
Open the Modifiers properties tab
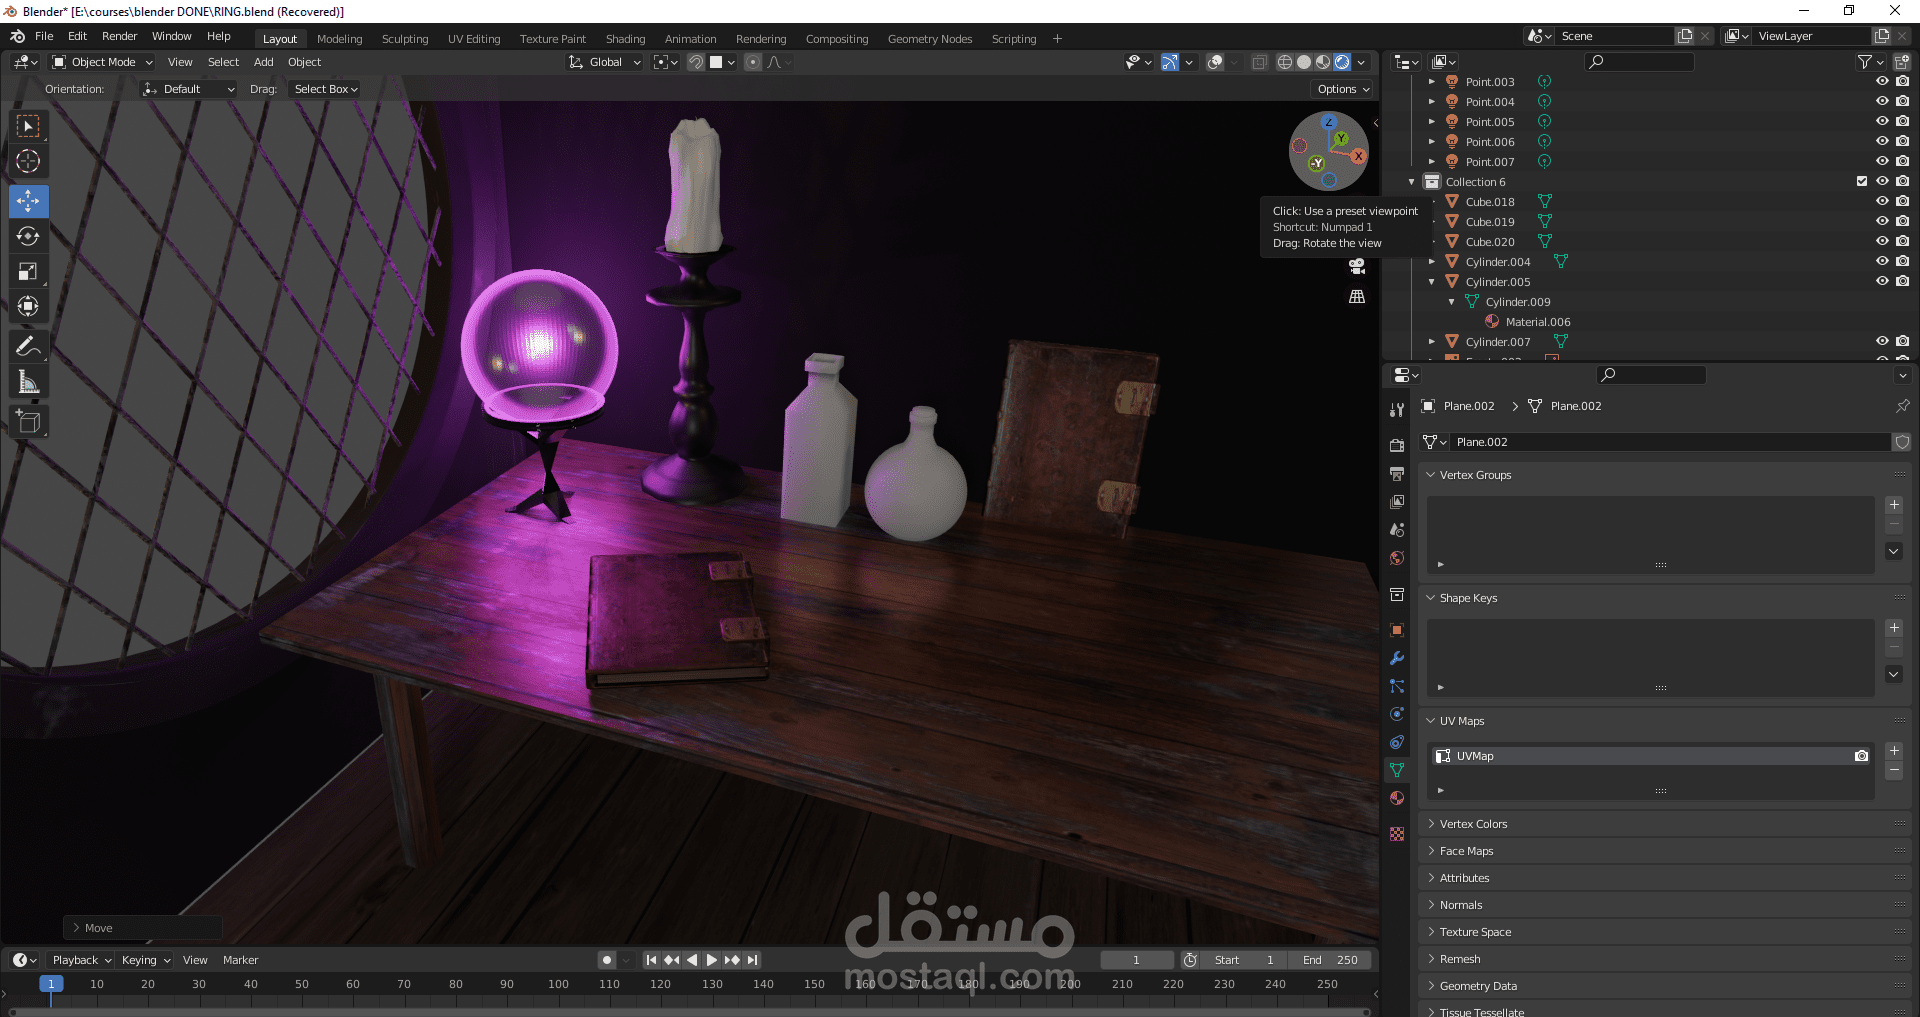[x=1397, y=658]
